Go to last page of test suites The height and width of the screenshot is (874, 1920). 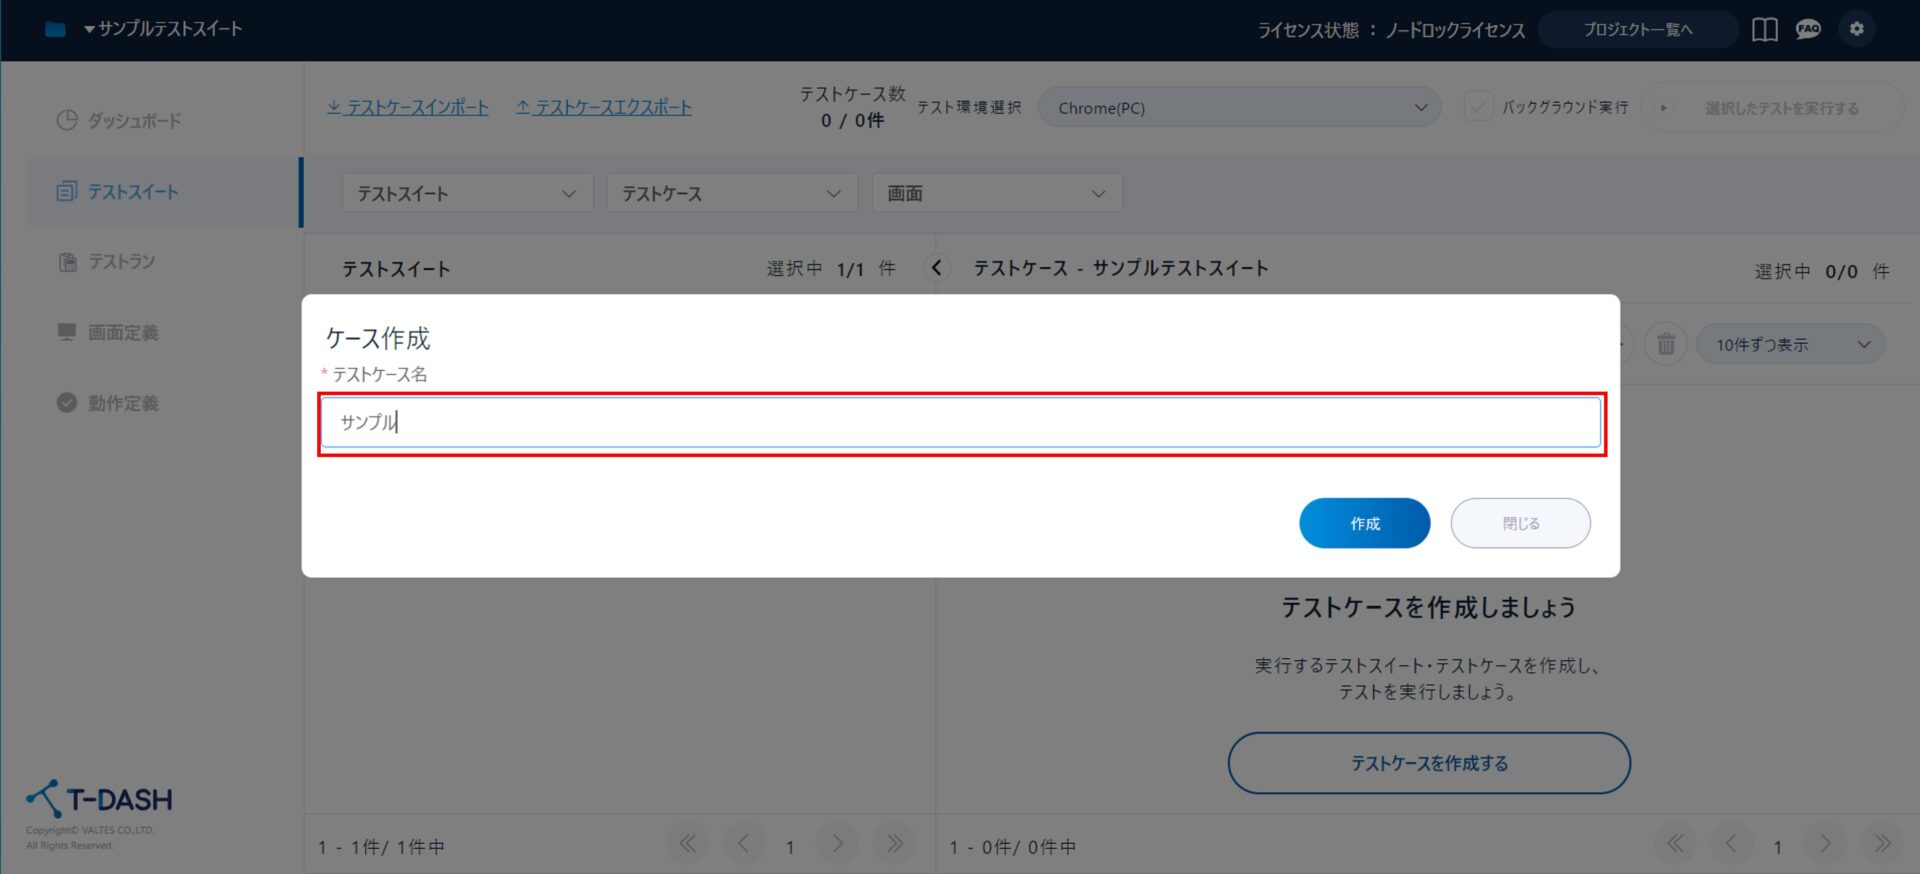[894, 845]
